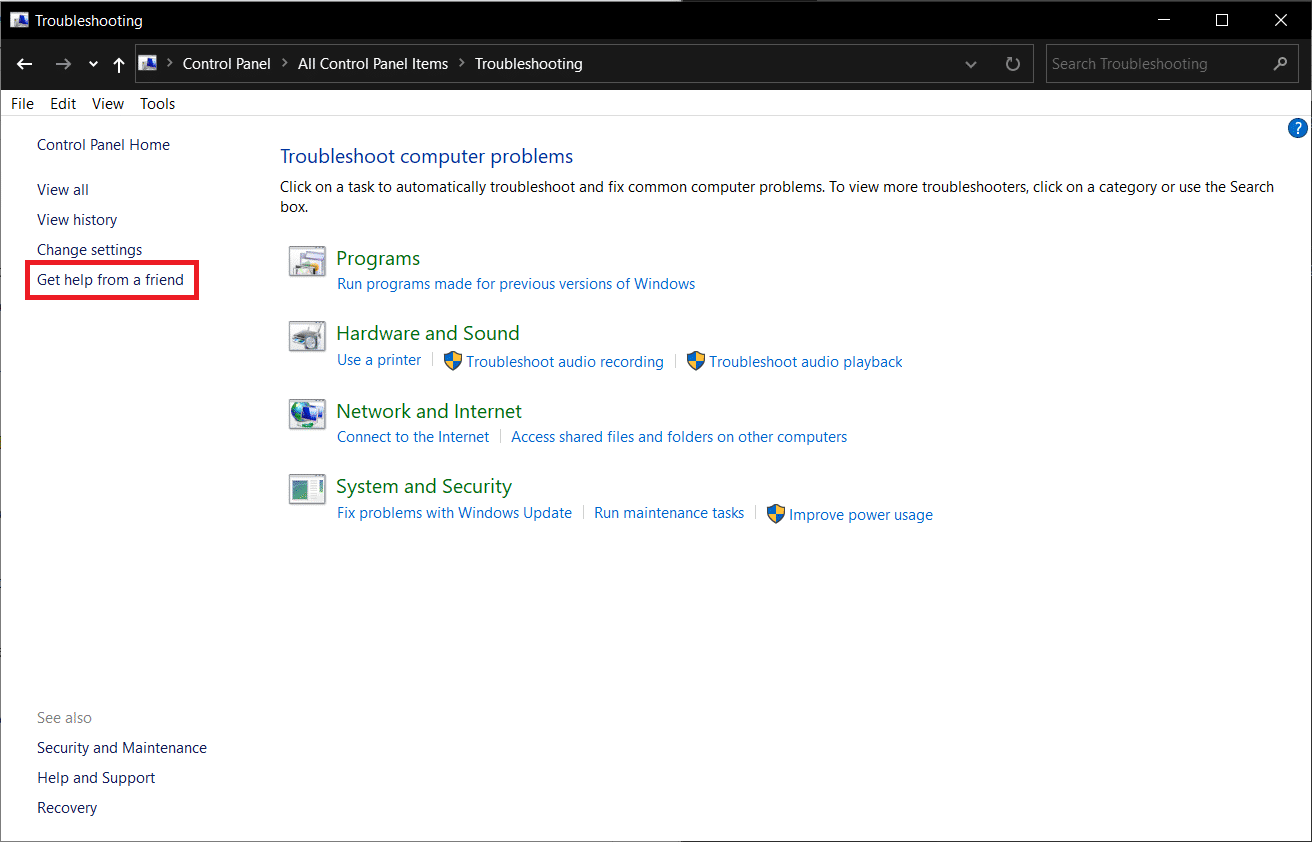
Task: Select View history in the sidebar
Action: [x=77, y=220]
